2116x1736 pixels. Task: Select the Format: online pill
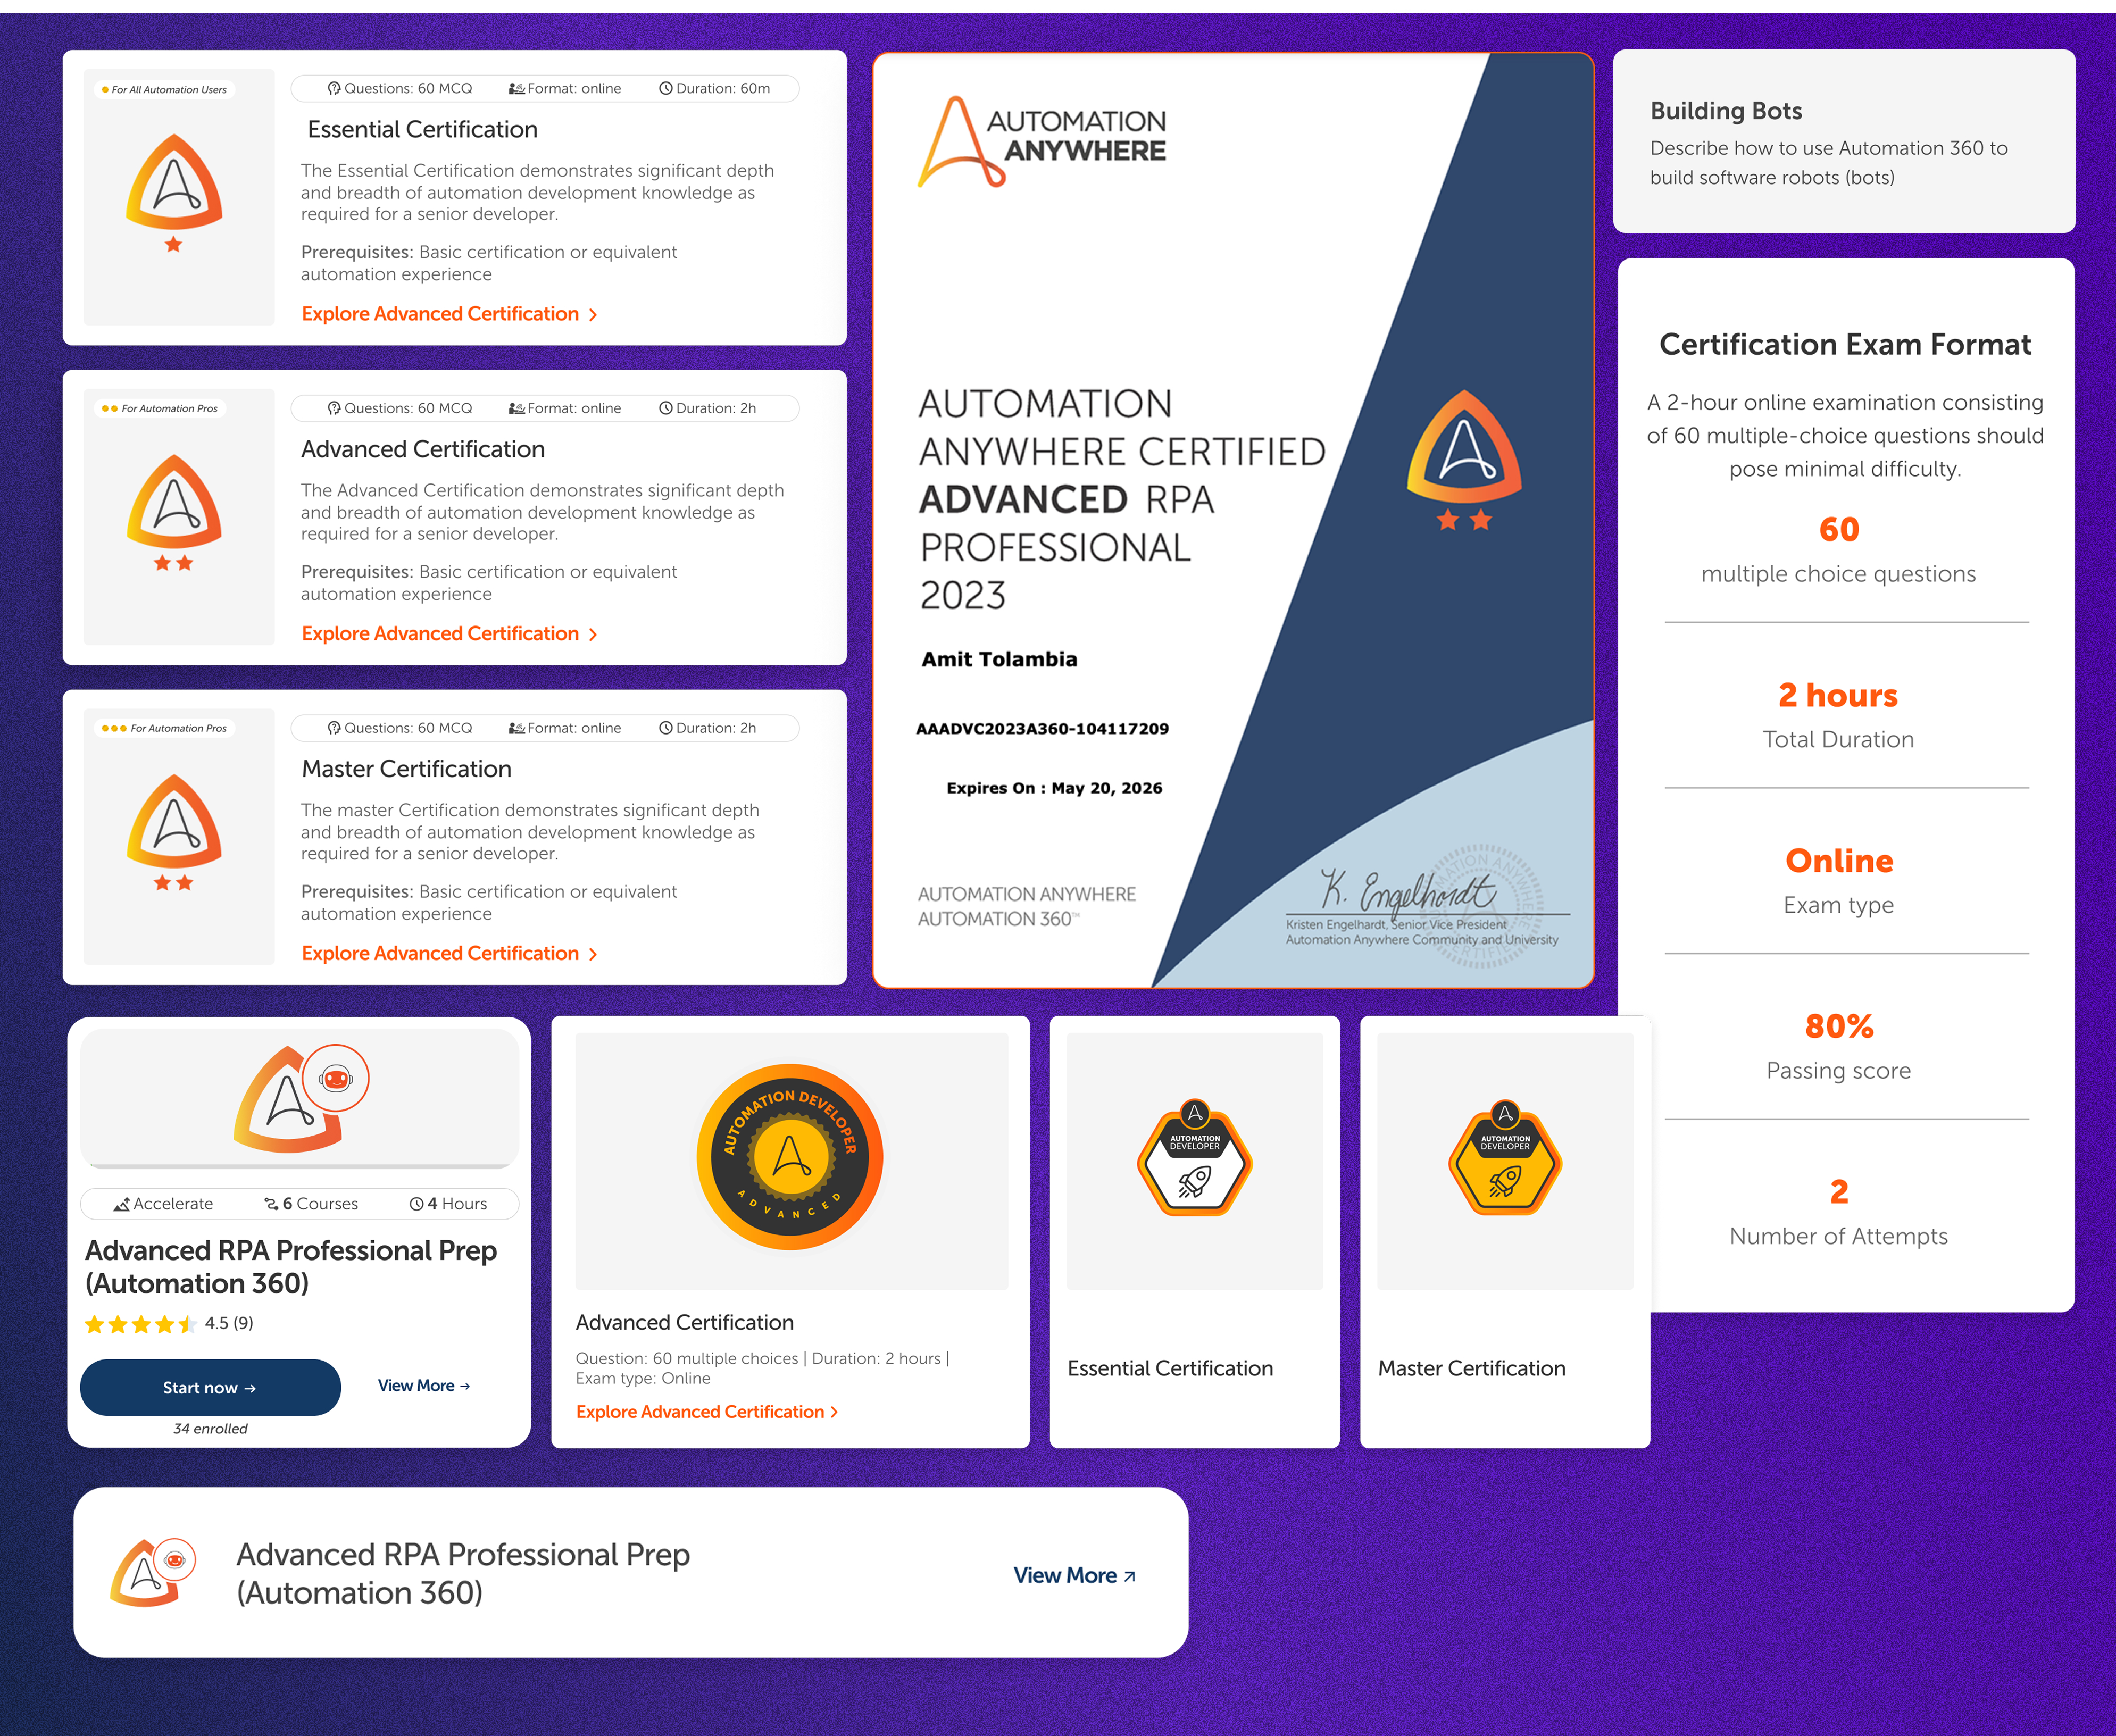tap(565, 88)
